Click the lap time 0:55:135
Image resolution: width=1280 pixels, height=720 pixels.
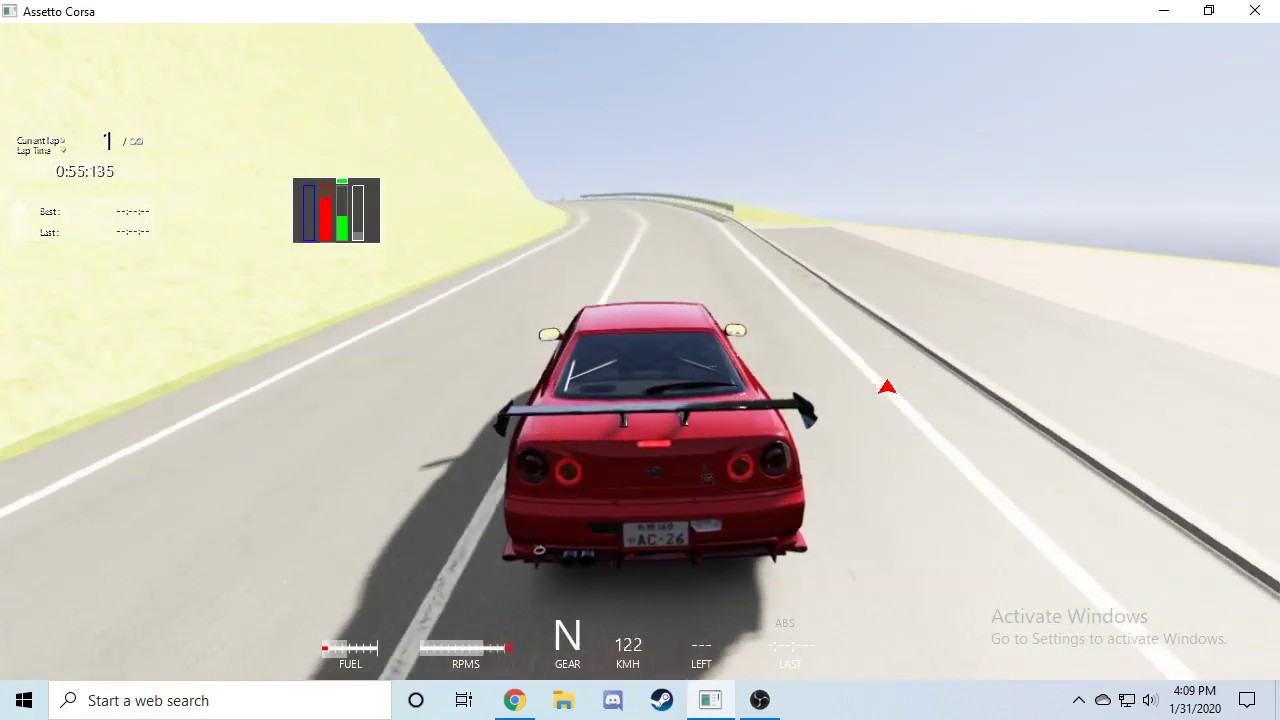(x=85, y=172)
